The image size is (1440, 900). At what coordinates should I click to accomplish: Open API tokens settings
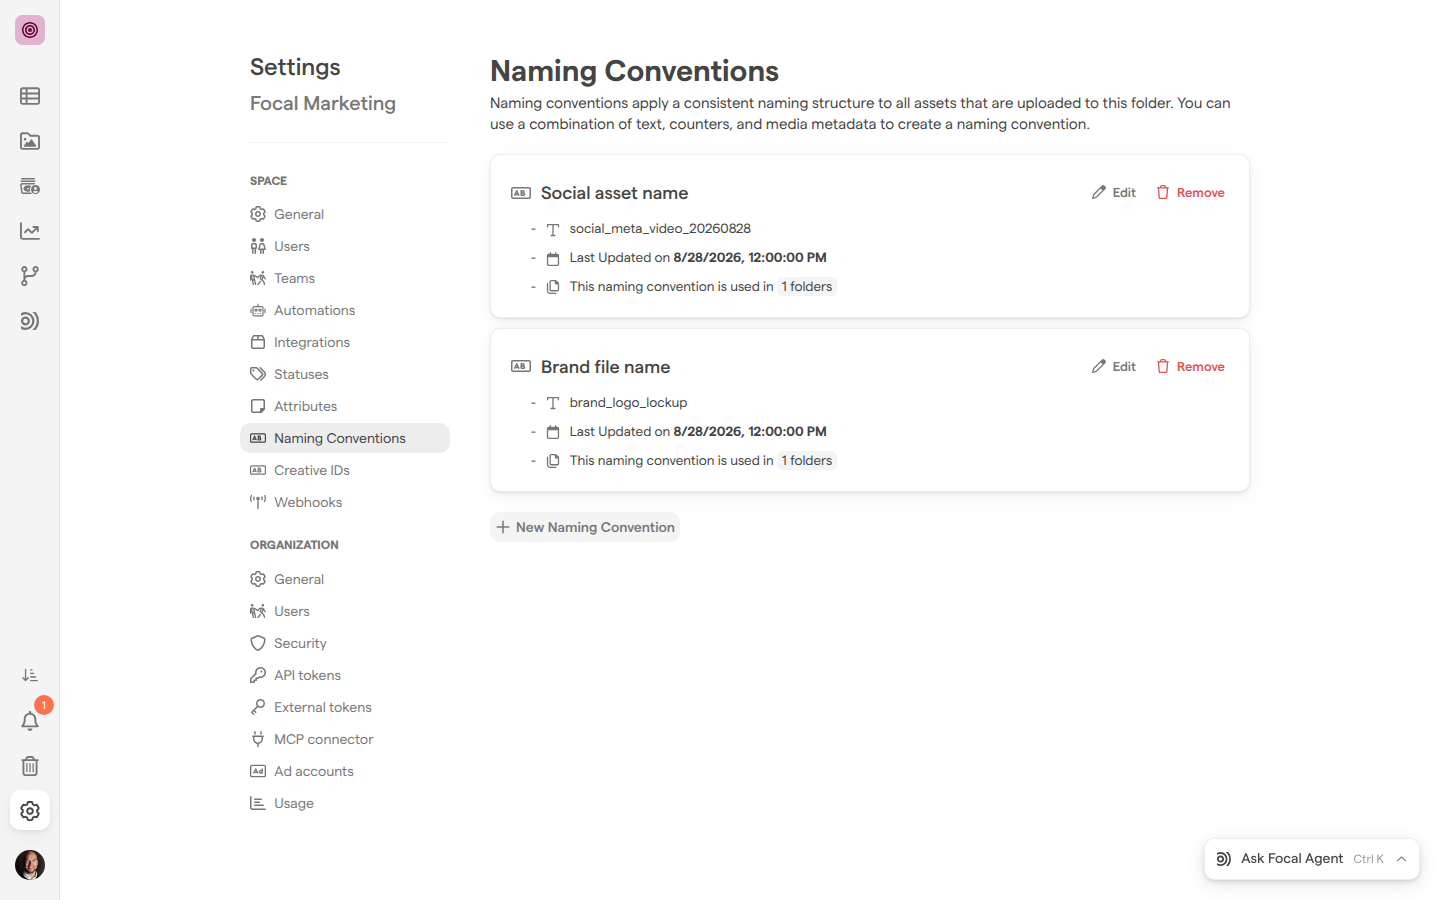coord(345,675)
